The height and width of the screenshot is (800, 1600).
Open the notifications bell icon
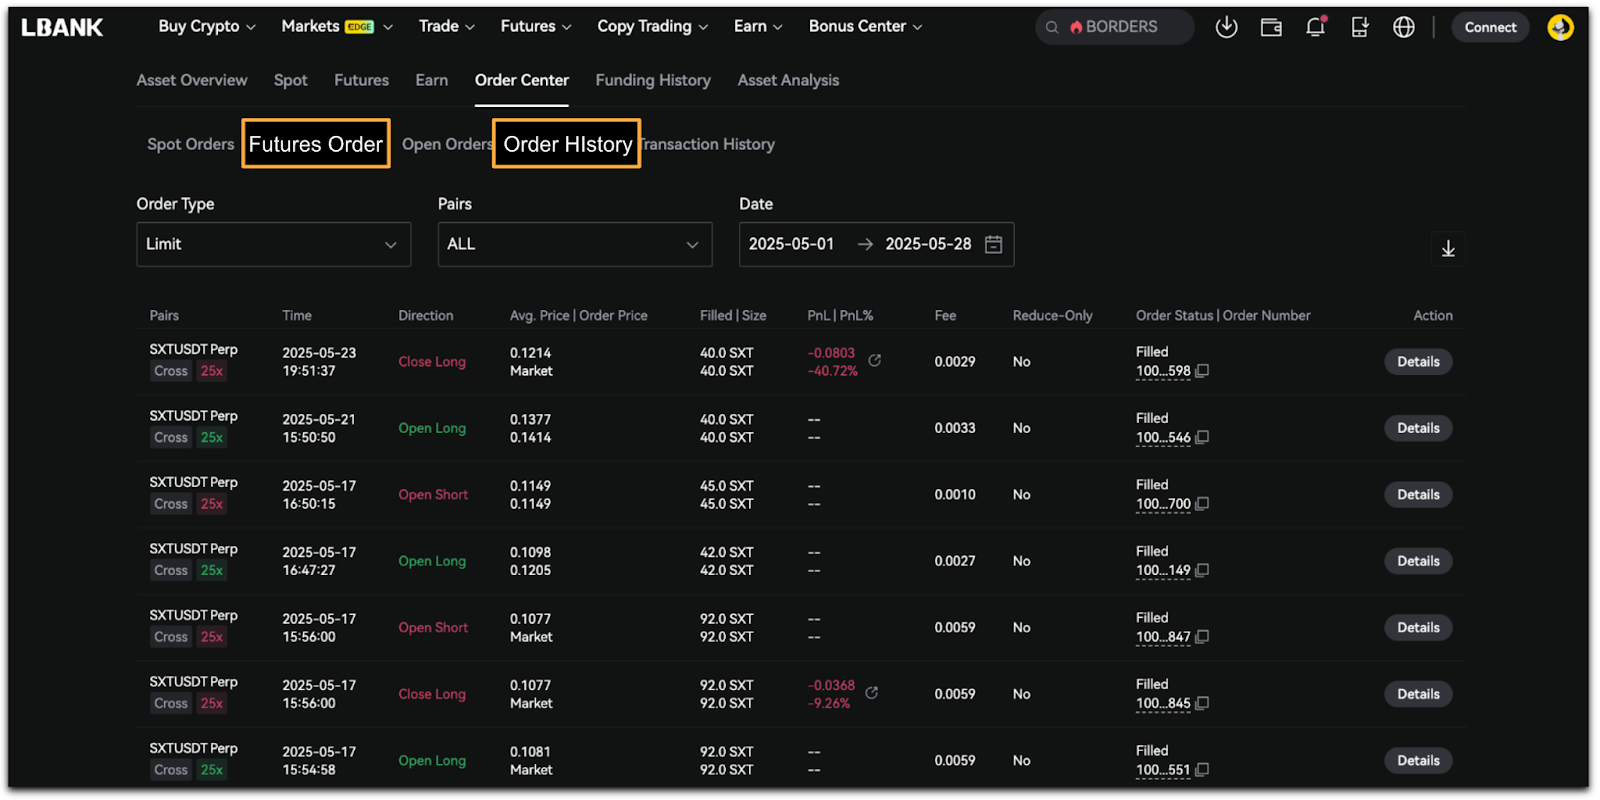pos(1315,27)
